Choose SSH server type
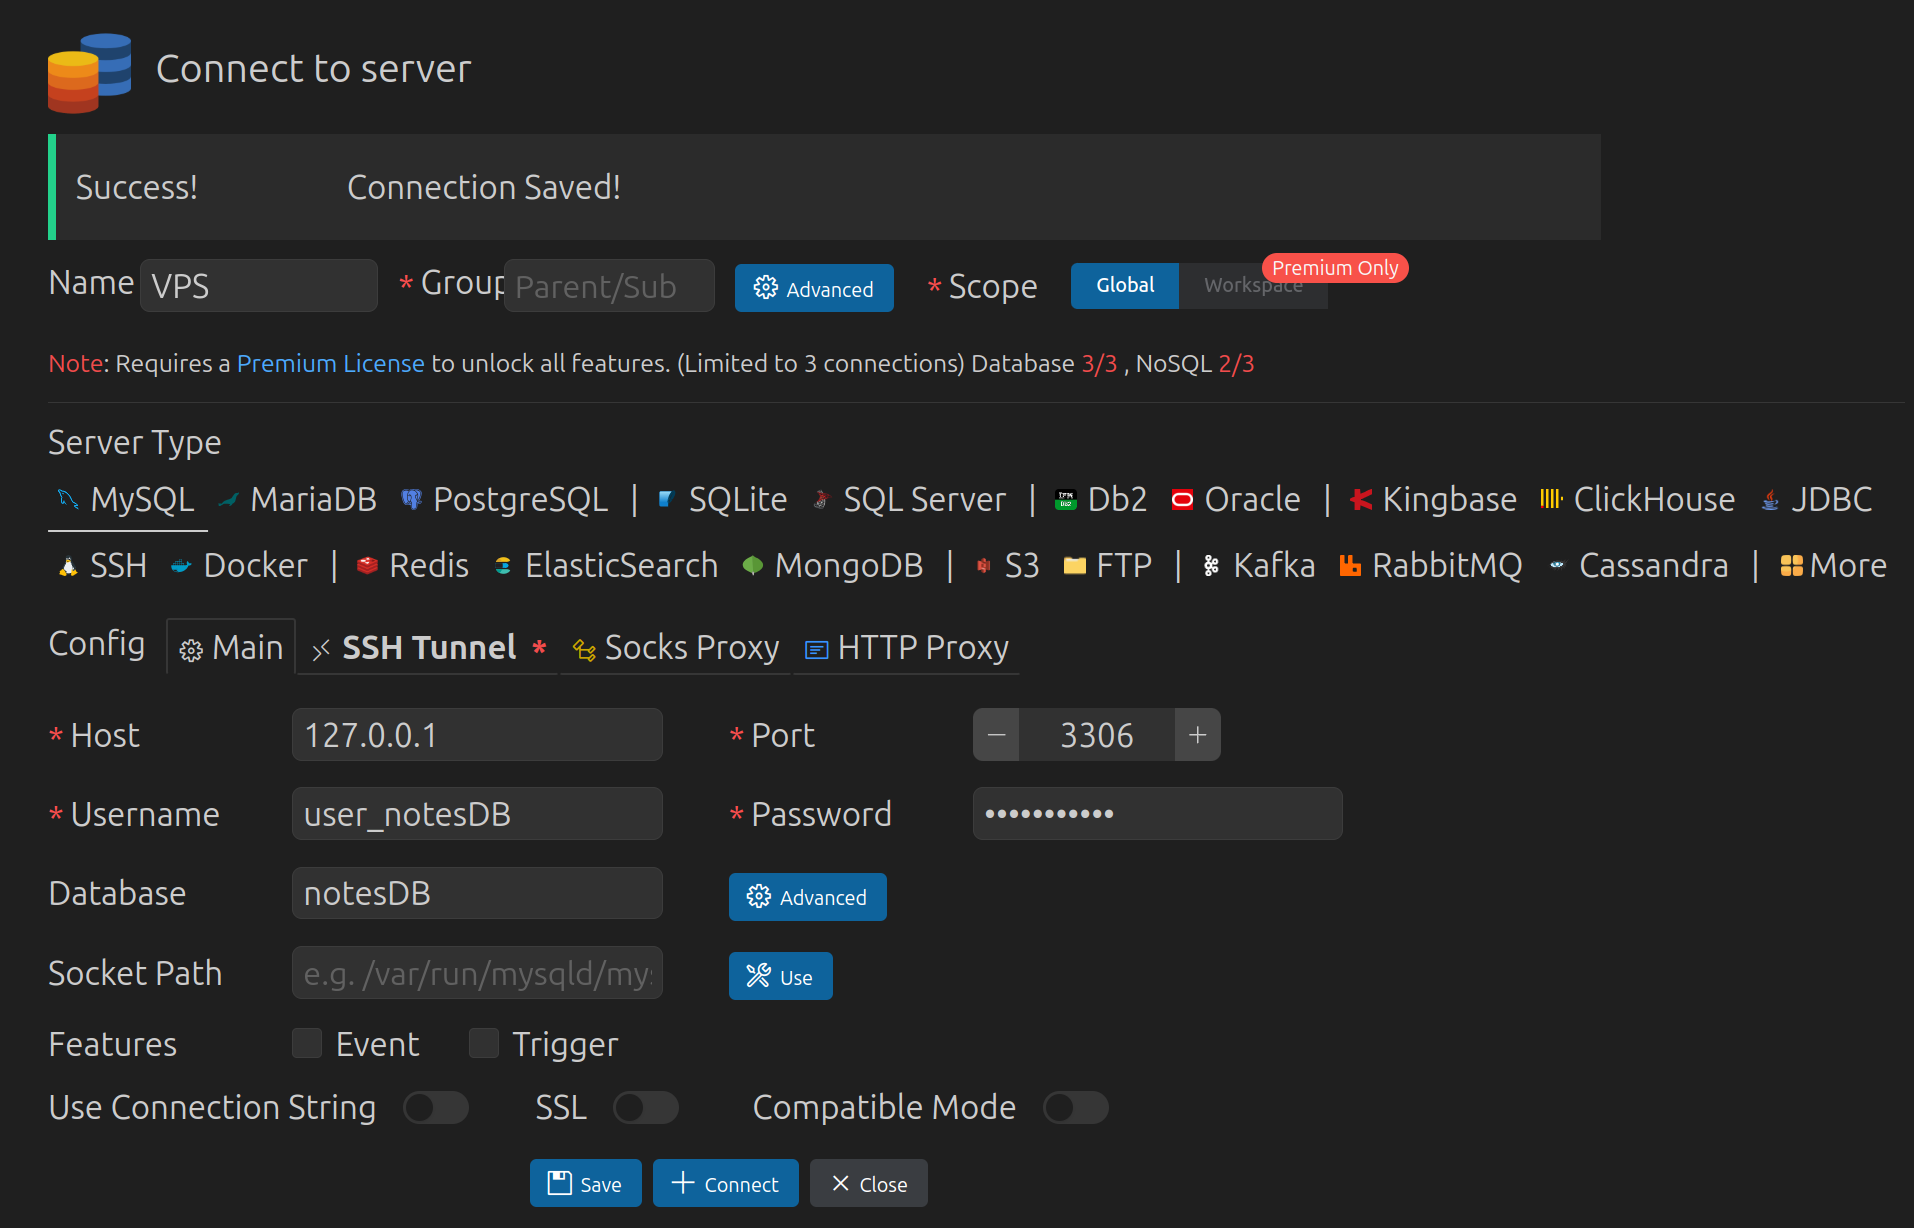The height and width of the screenshot is (1228, 1914). click(x=103, y=565)
